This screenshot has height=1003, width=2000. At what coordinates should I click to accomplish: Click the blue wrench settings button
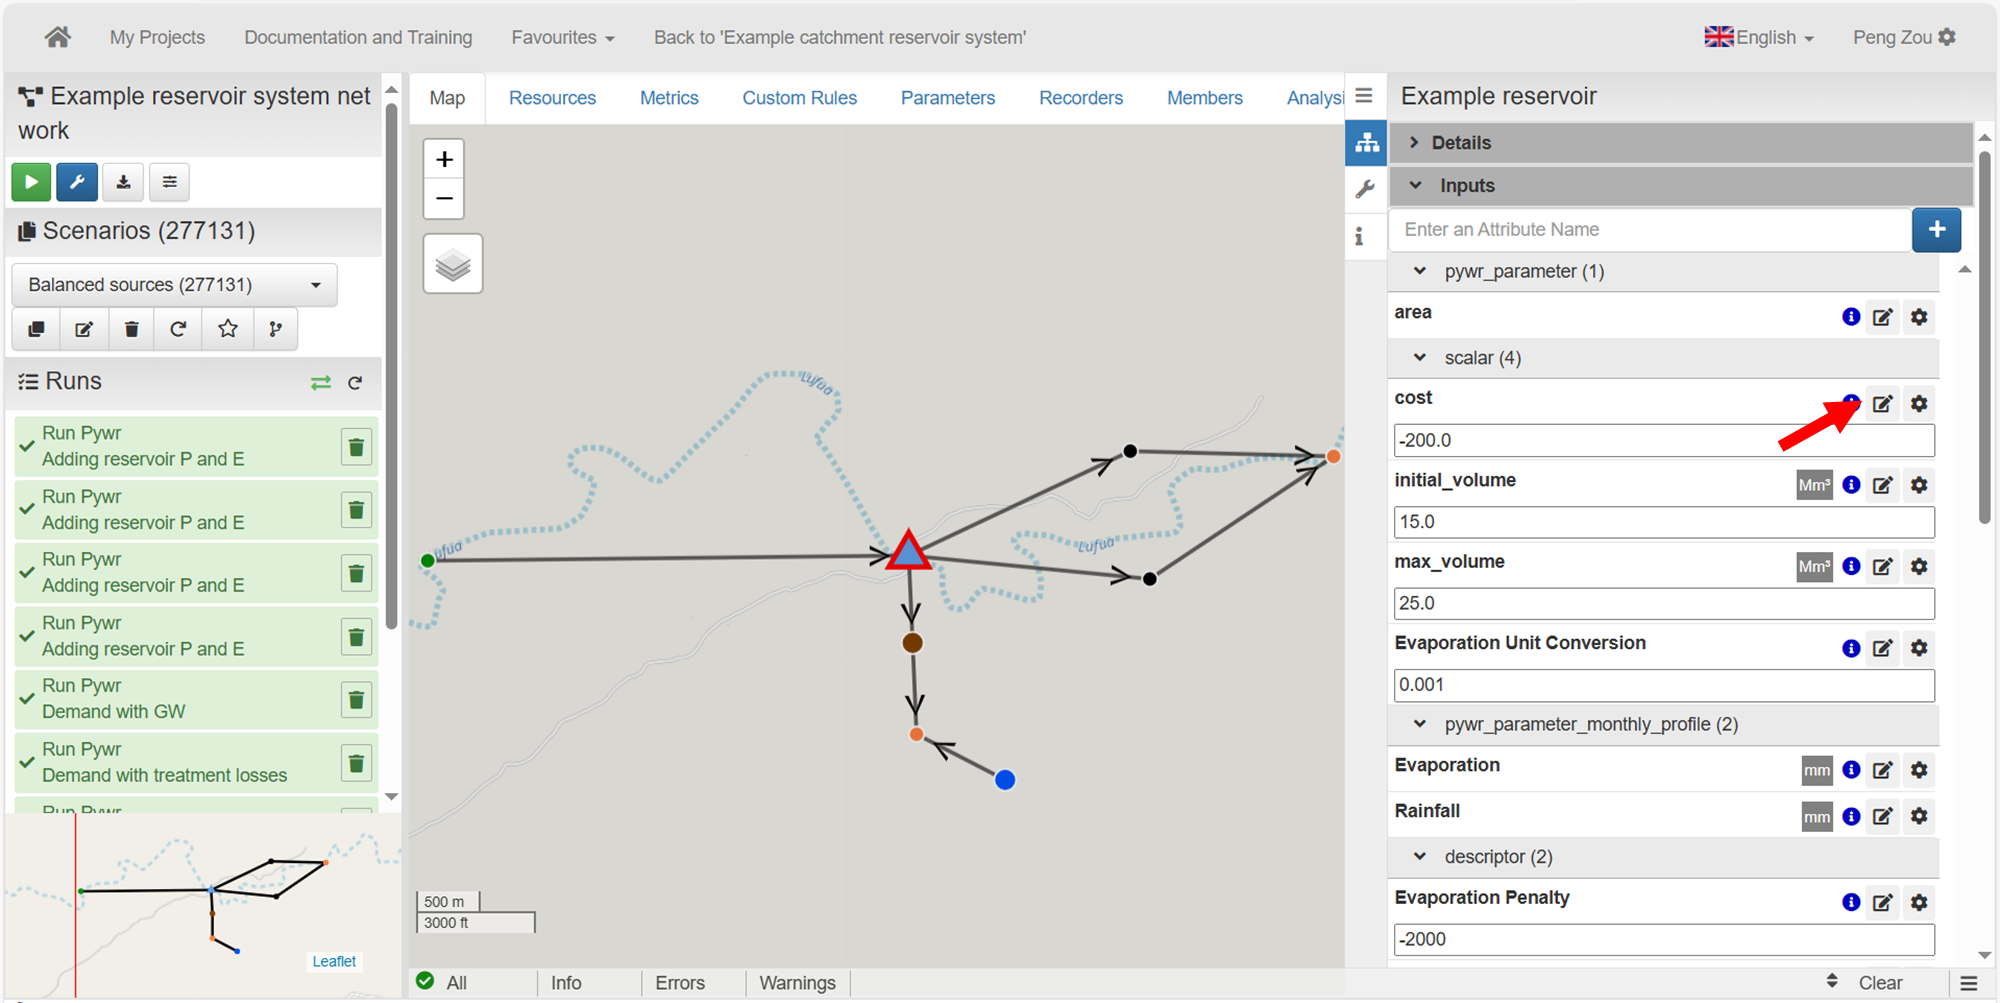[x=77, y=182]
